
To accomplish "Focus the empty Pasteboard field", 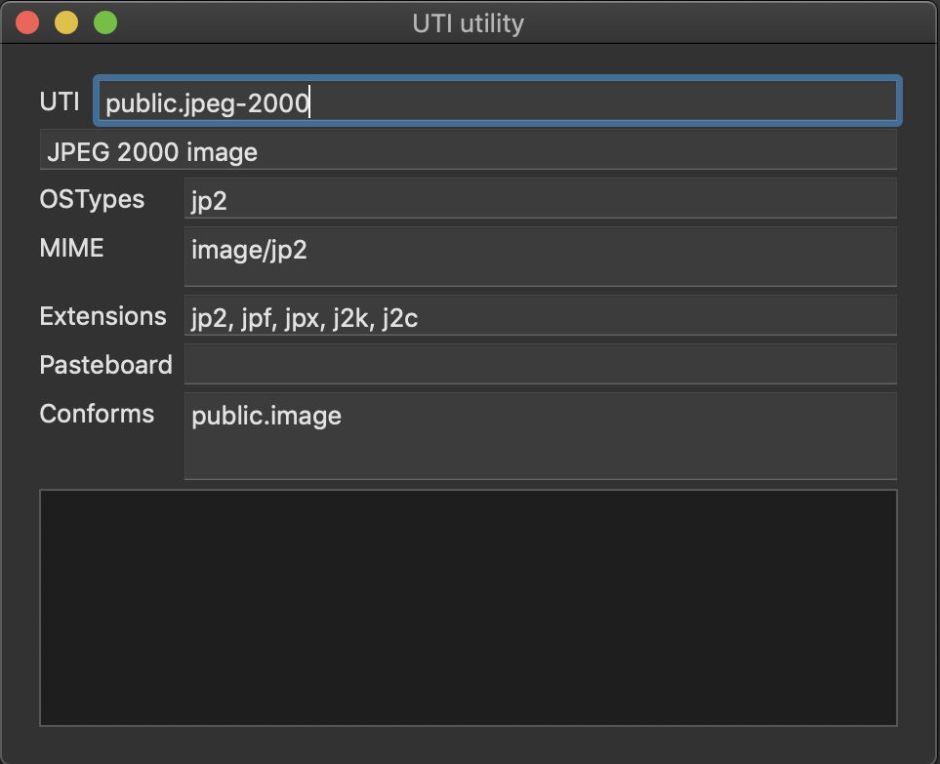I will (540, 365).
